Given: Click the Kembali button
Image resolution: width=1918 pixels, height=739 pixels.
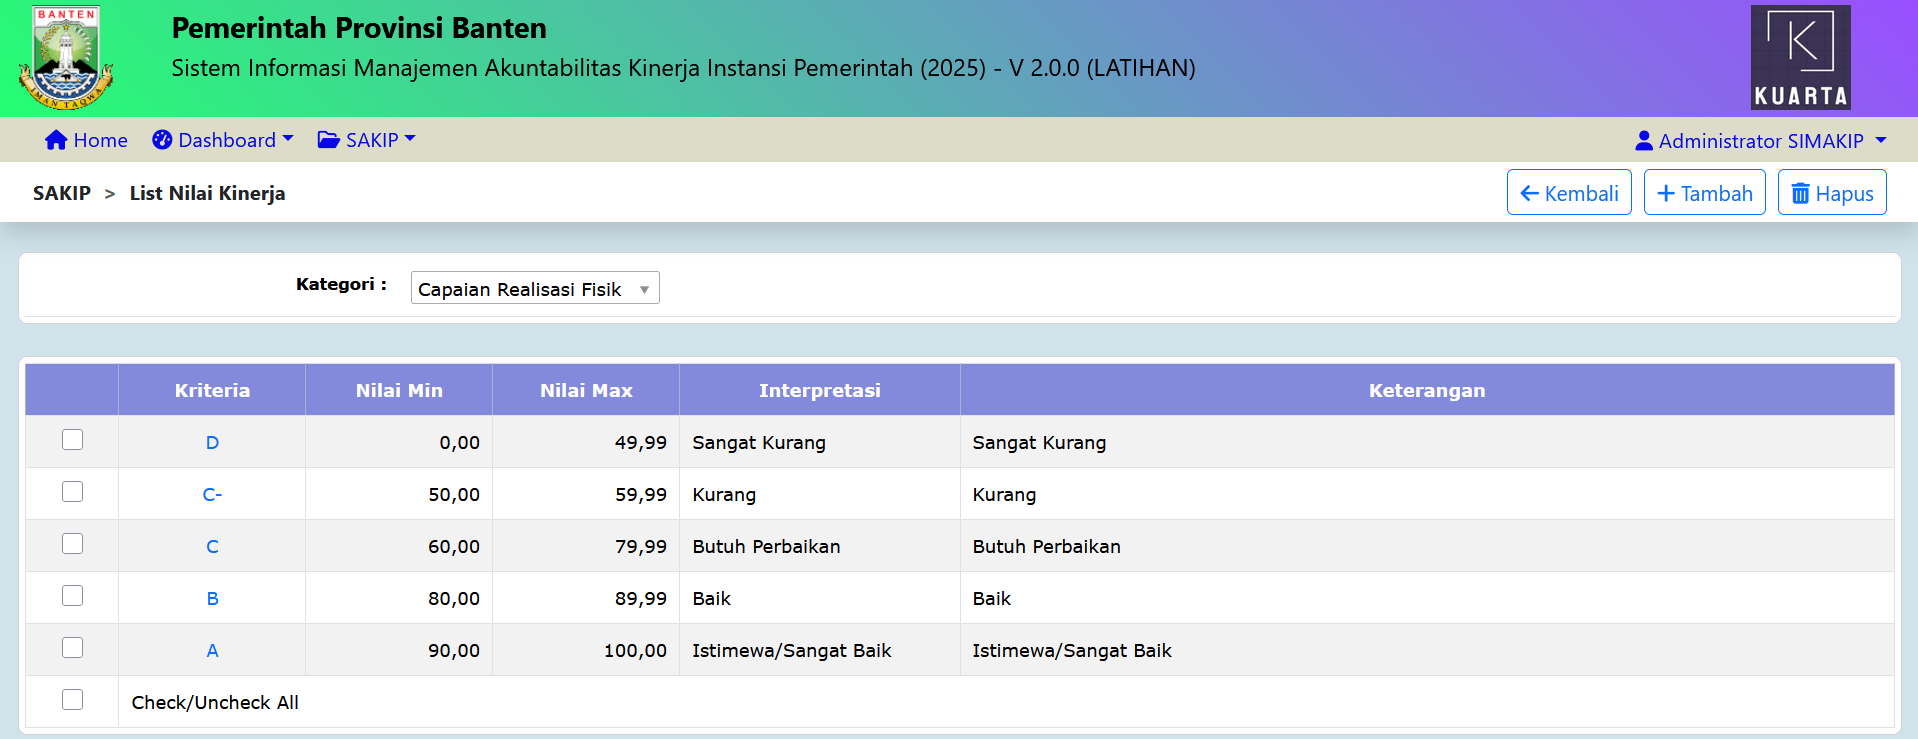Looking at the screenshot, I should [x=1569, y=193].
